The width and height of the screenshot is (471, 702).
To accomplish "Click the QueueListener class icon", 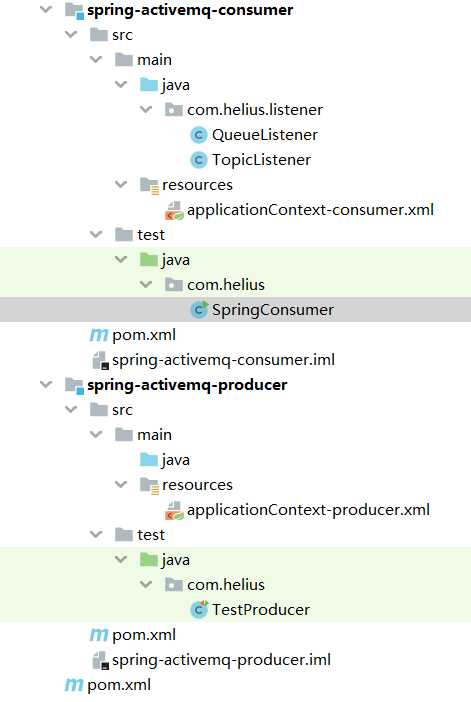I will [x=198, y=135].
